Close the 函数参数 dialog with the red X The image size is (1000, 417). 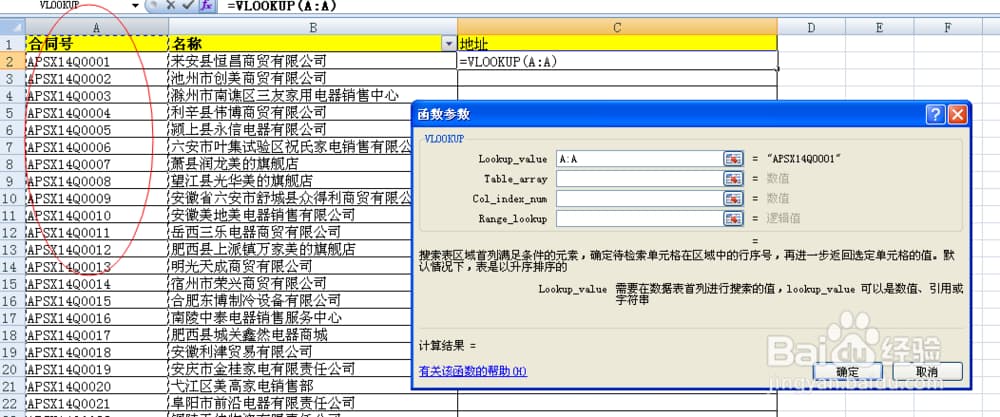click(x=957, y=115)
